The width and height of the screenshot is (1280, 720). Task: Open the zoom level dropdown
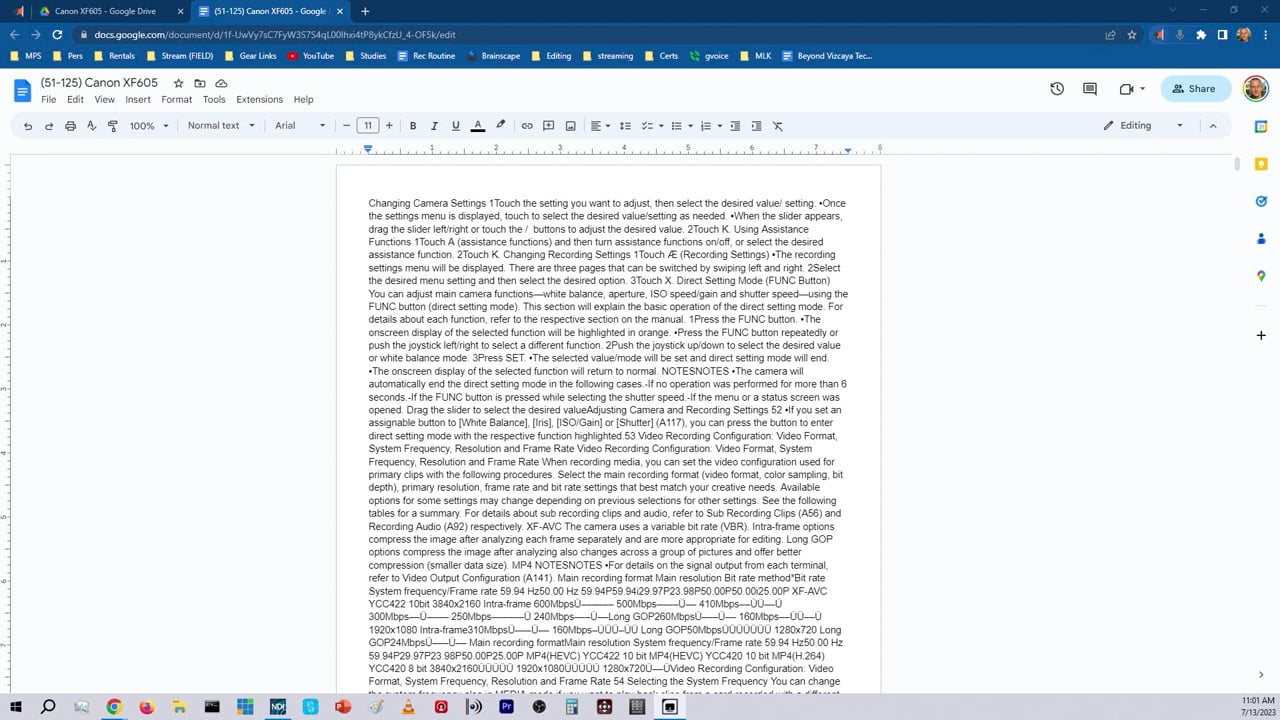click(150, 126)
